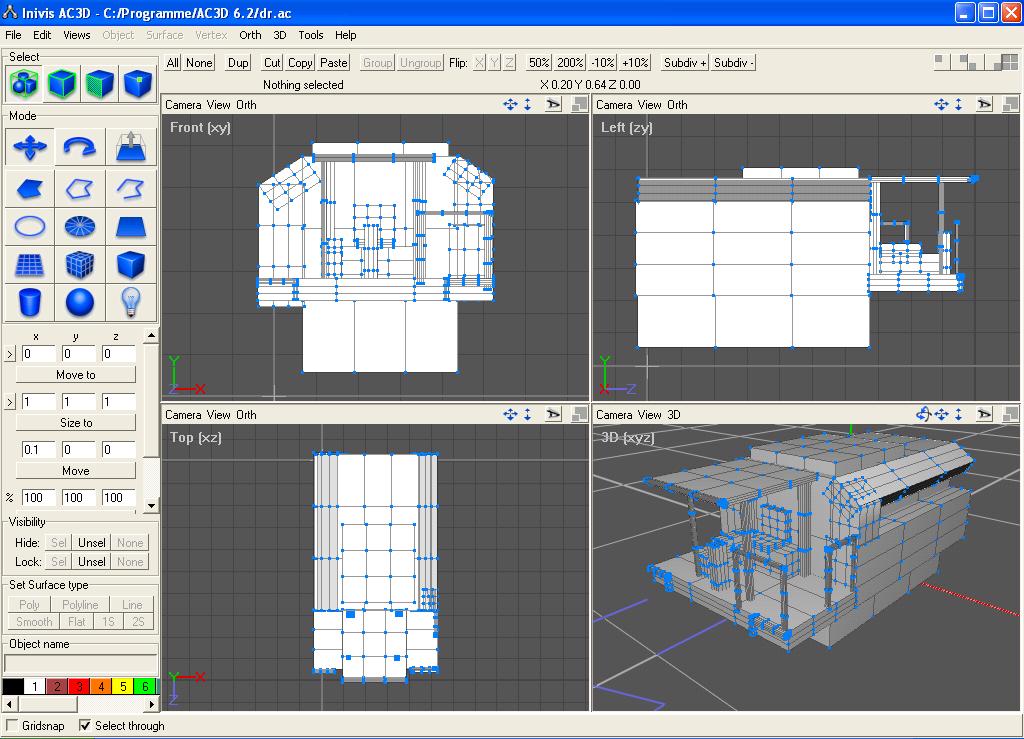Screen dimensions: 1024x739
Task: Pick the red color swatch 3
Action: point(80,686)
